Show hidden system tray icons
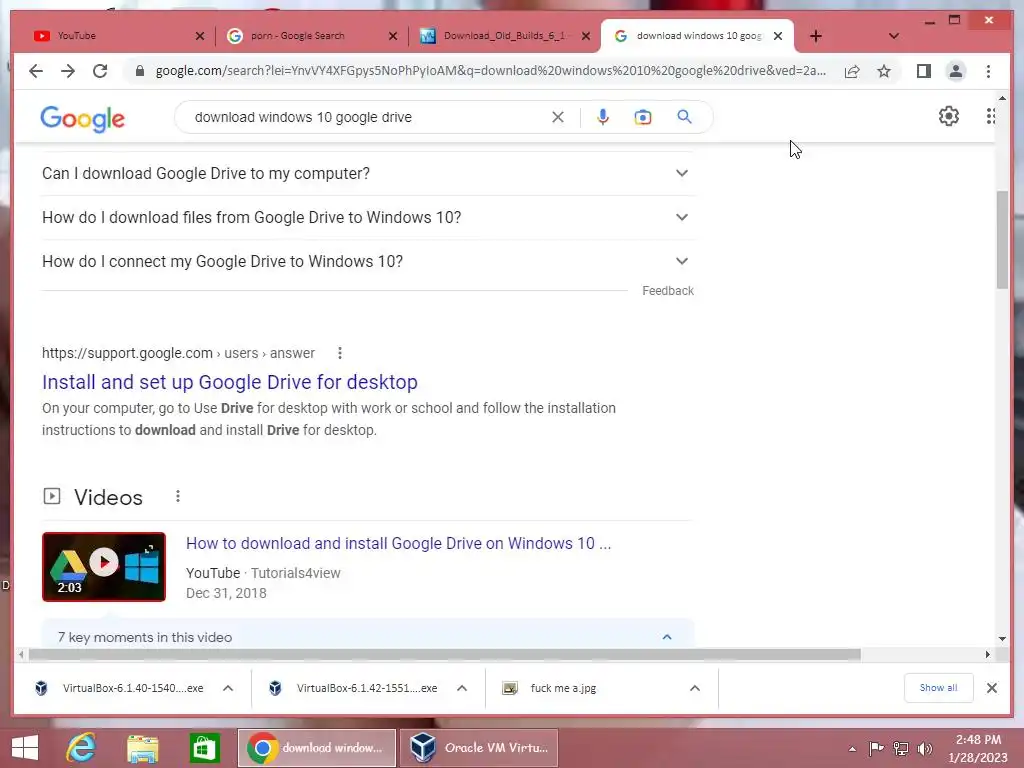1024x768 pixels. tap(852, 748)
